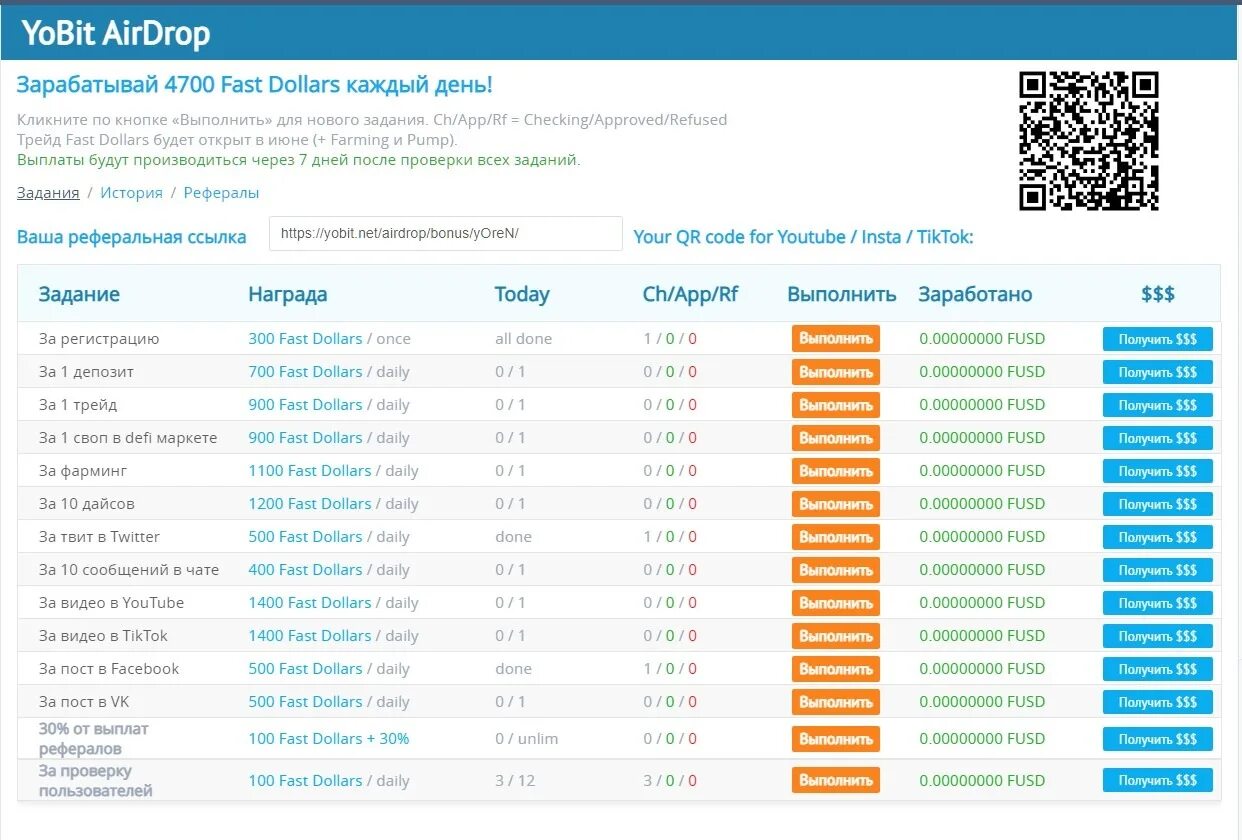The image size is (1242, 840).
Task: Click Получить $$$ for За твит в Twitter
Action: tap(1158, 537)
